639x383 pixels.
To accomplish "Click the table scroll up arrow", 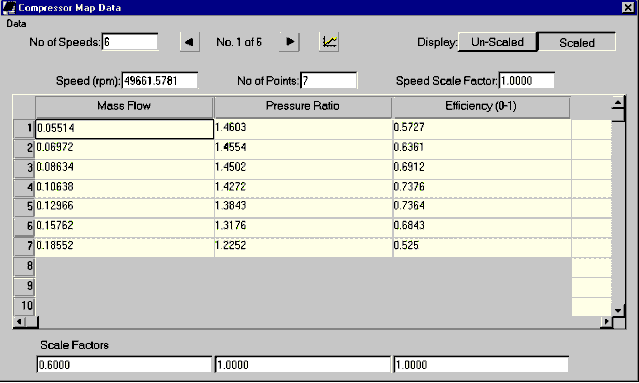I will coord(618,103).
